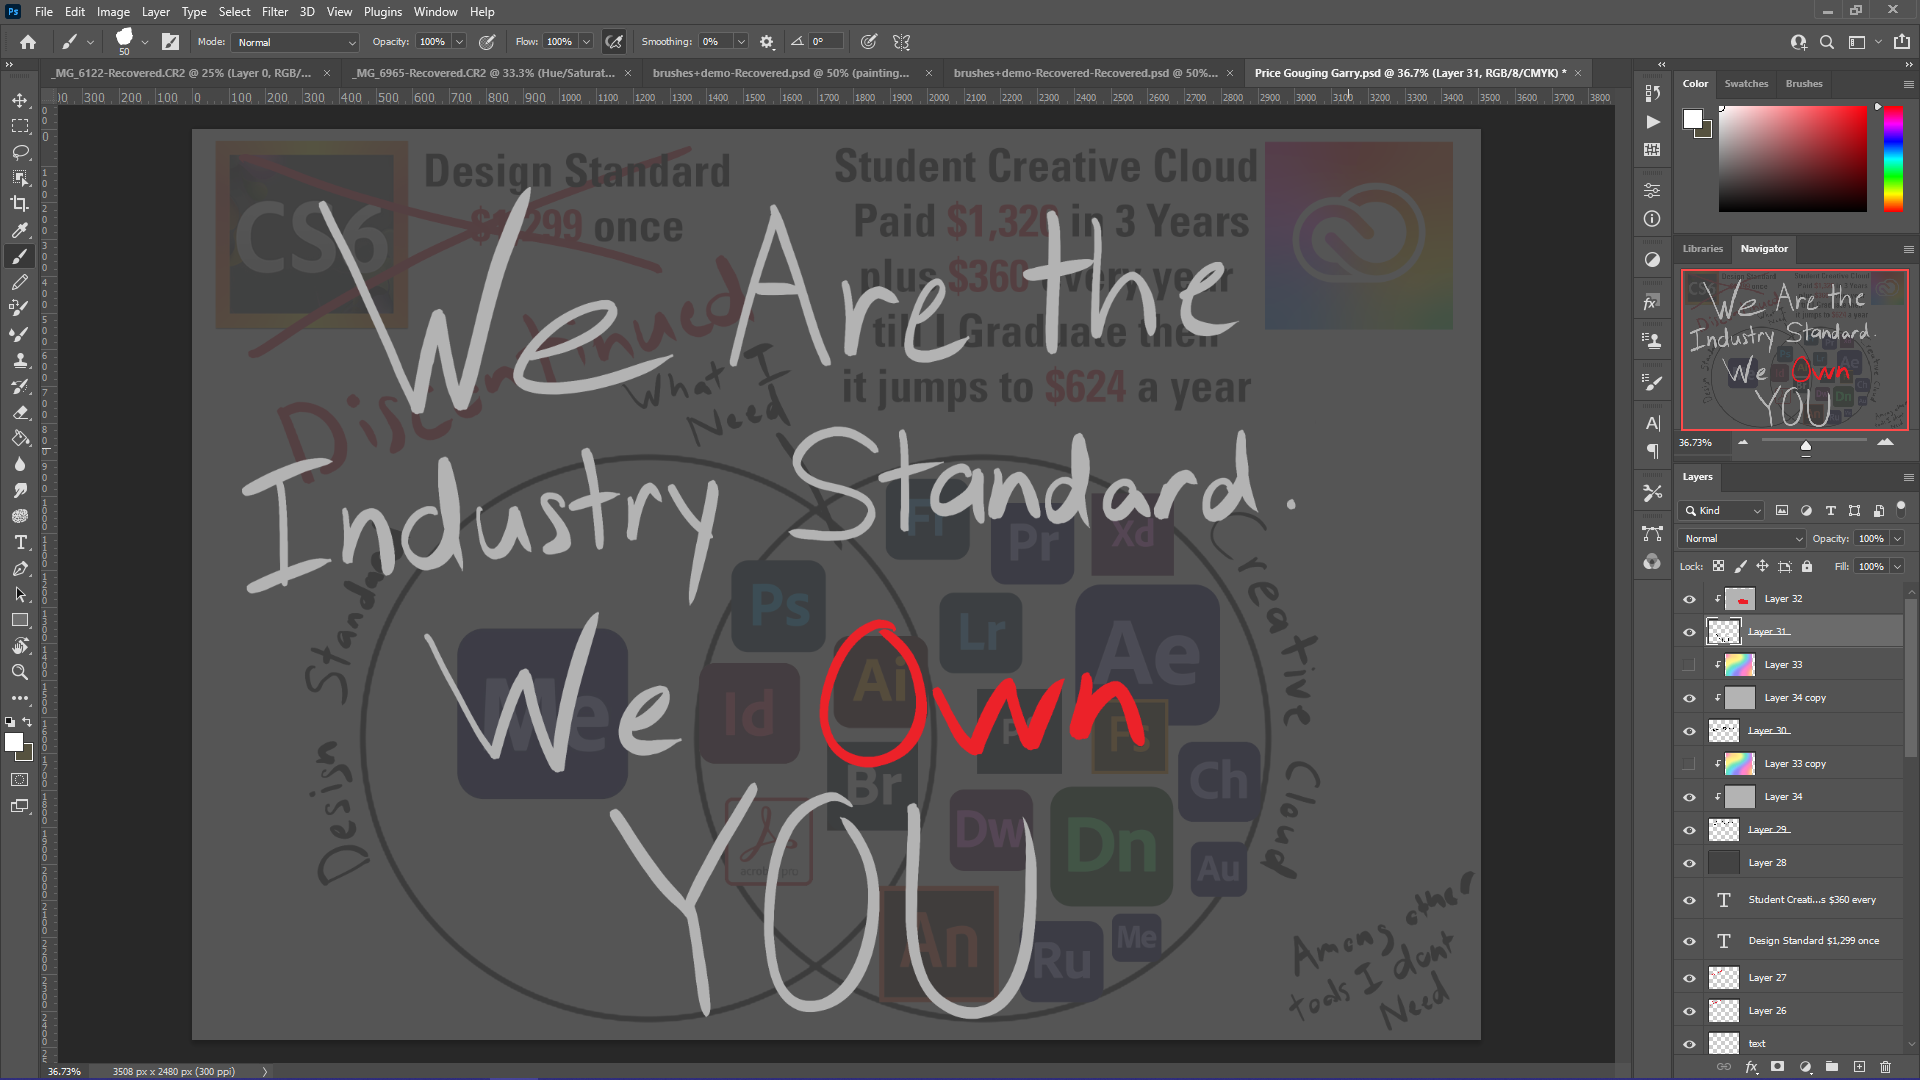This screenshot has height=1080, width=1920.
Task: Select the Zoom magnifier tool
Action: tap(20, 672)
